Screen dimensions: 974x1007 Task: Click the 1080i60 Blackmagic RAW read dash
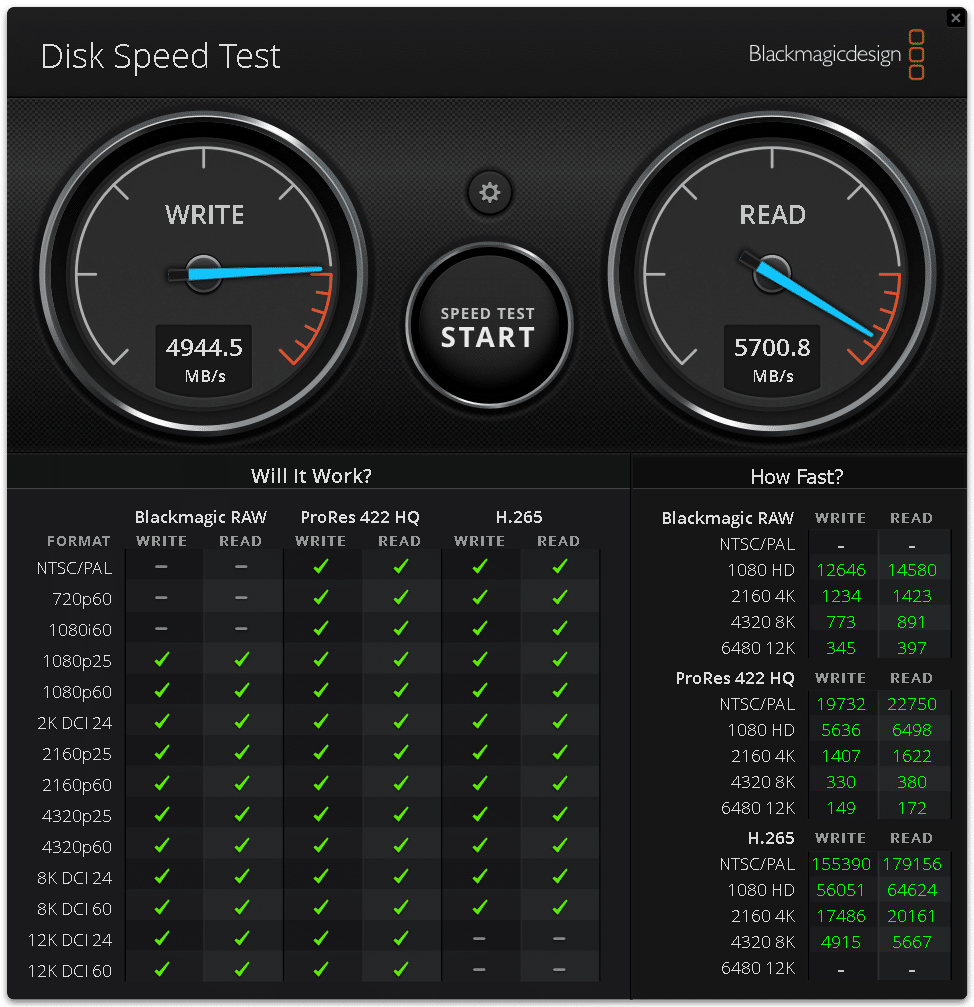click(241, 628)
